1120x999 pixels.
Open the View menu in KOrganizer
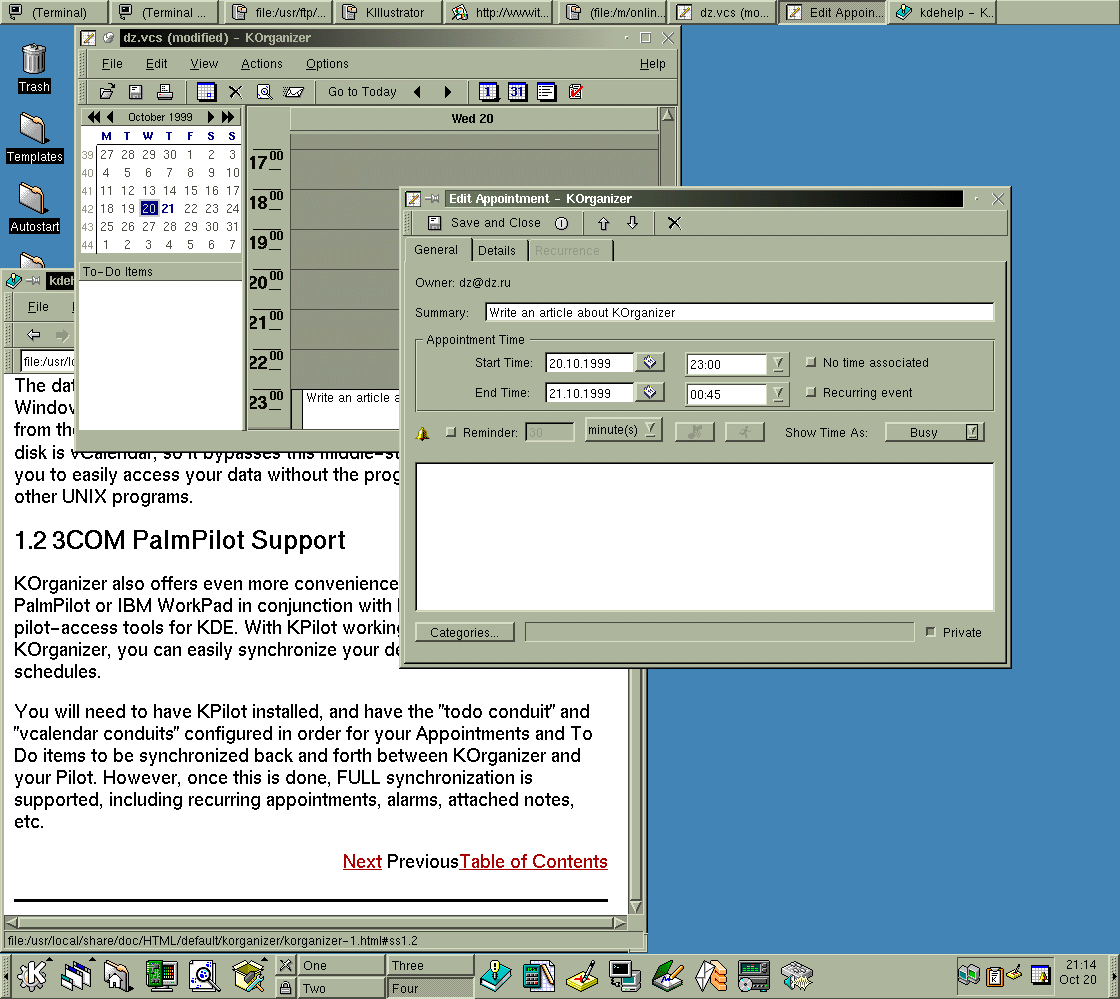pyautogui.click(x=204, y=64)
